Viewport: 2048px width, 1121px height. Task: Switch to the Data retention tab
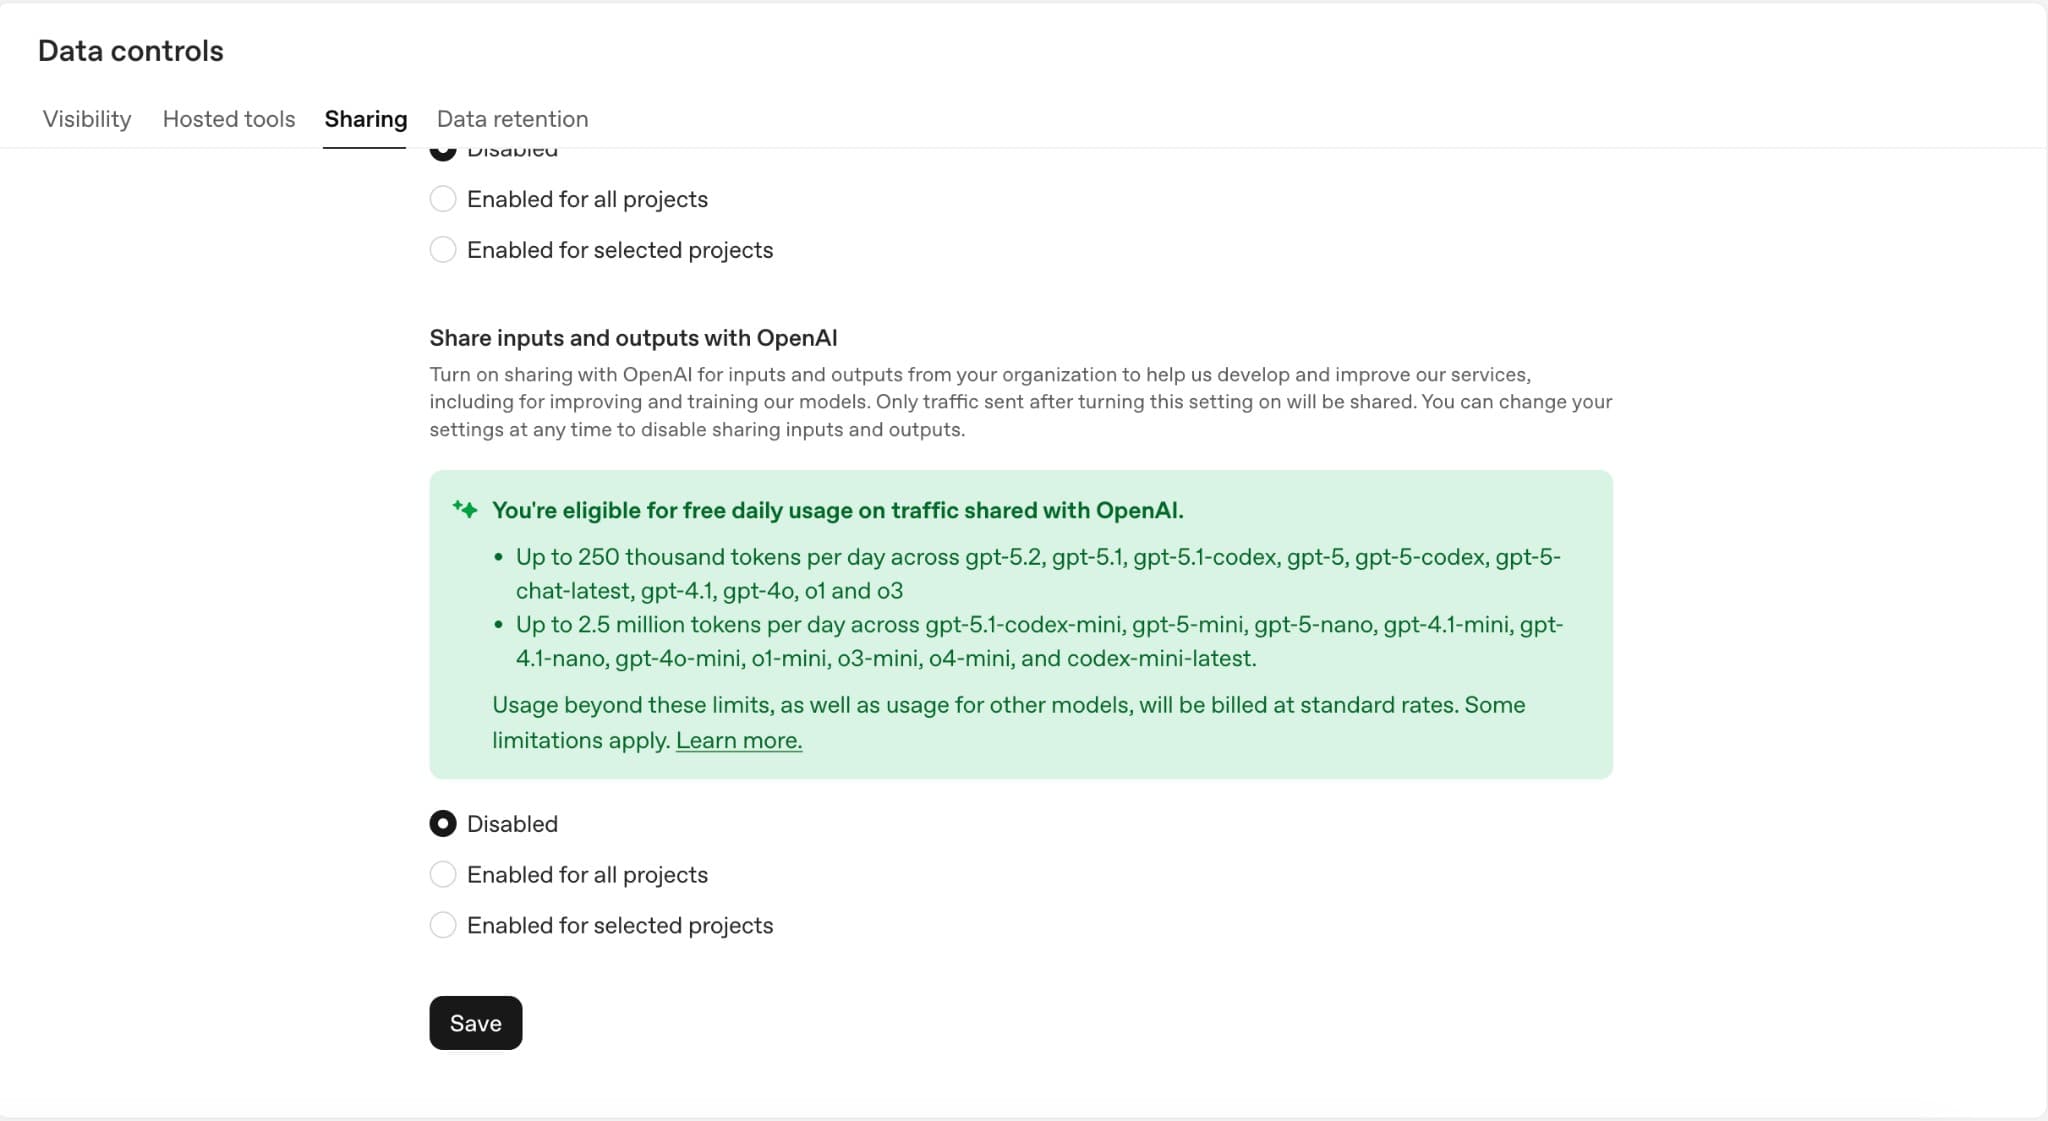tap(512, 119)
